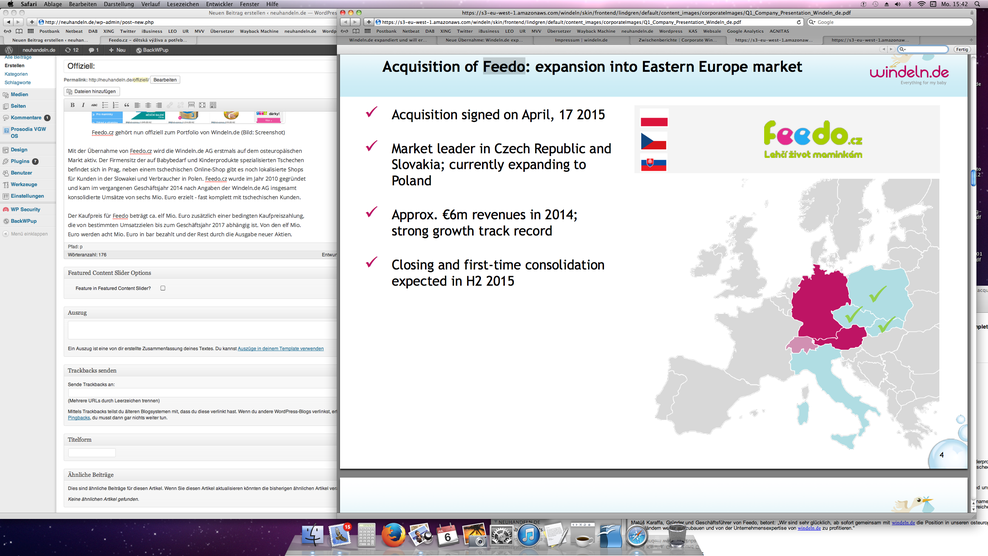The image size is (988, 556).
Task: Go back in the right Safari window
Action: pos(345,22)
